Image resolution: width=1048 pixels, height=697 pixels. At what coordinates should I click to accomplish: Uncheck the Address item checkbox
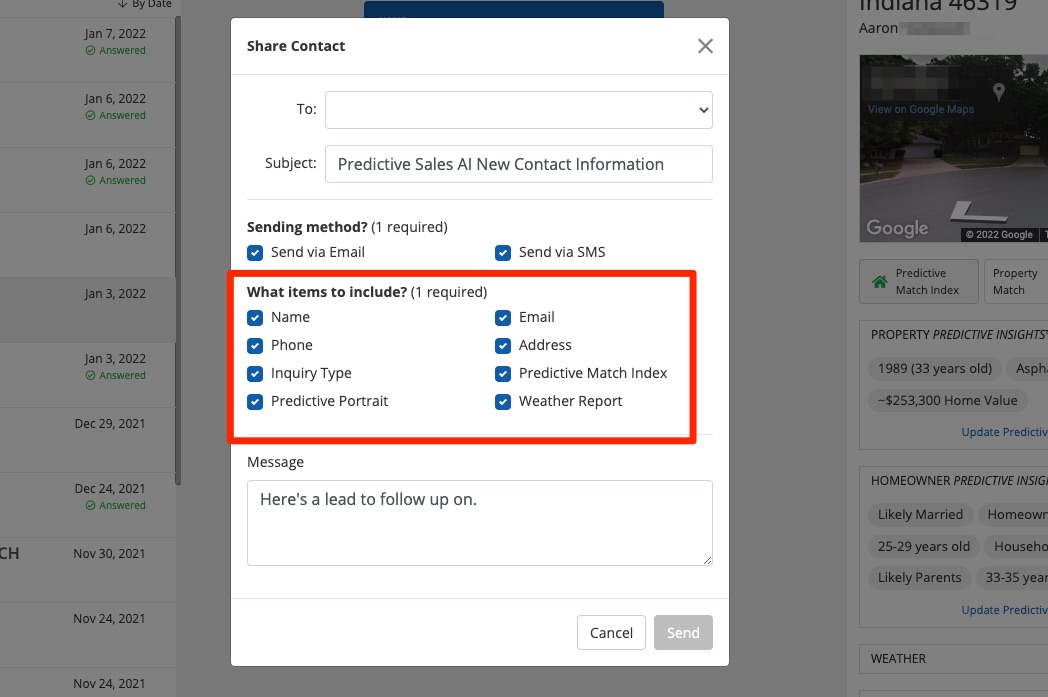tap(504, 346)
